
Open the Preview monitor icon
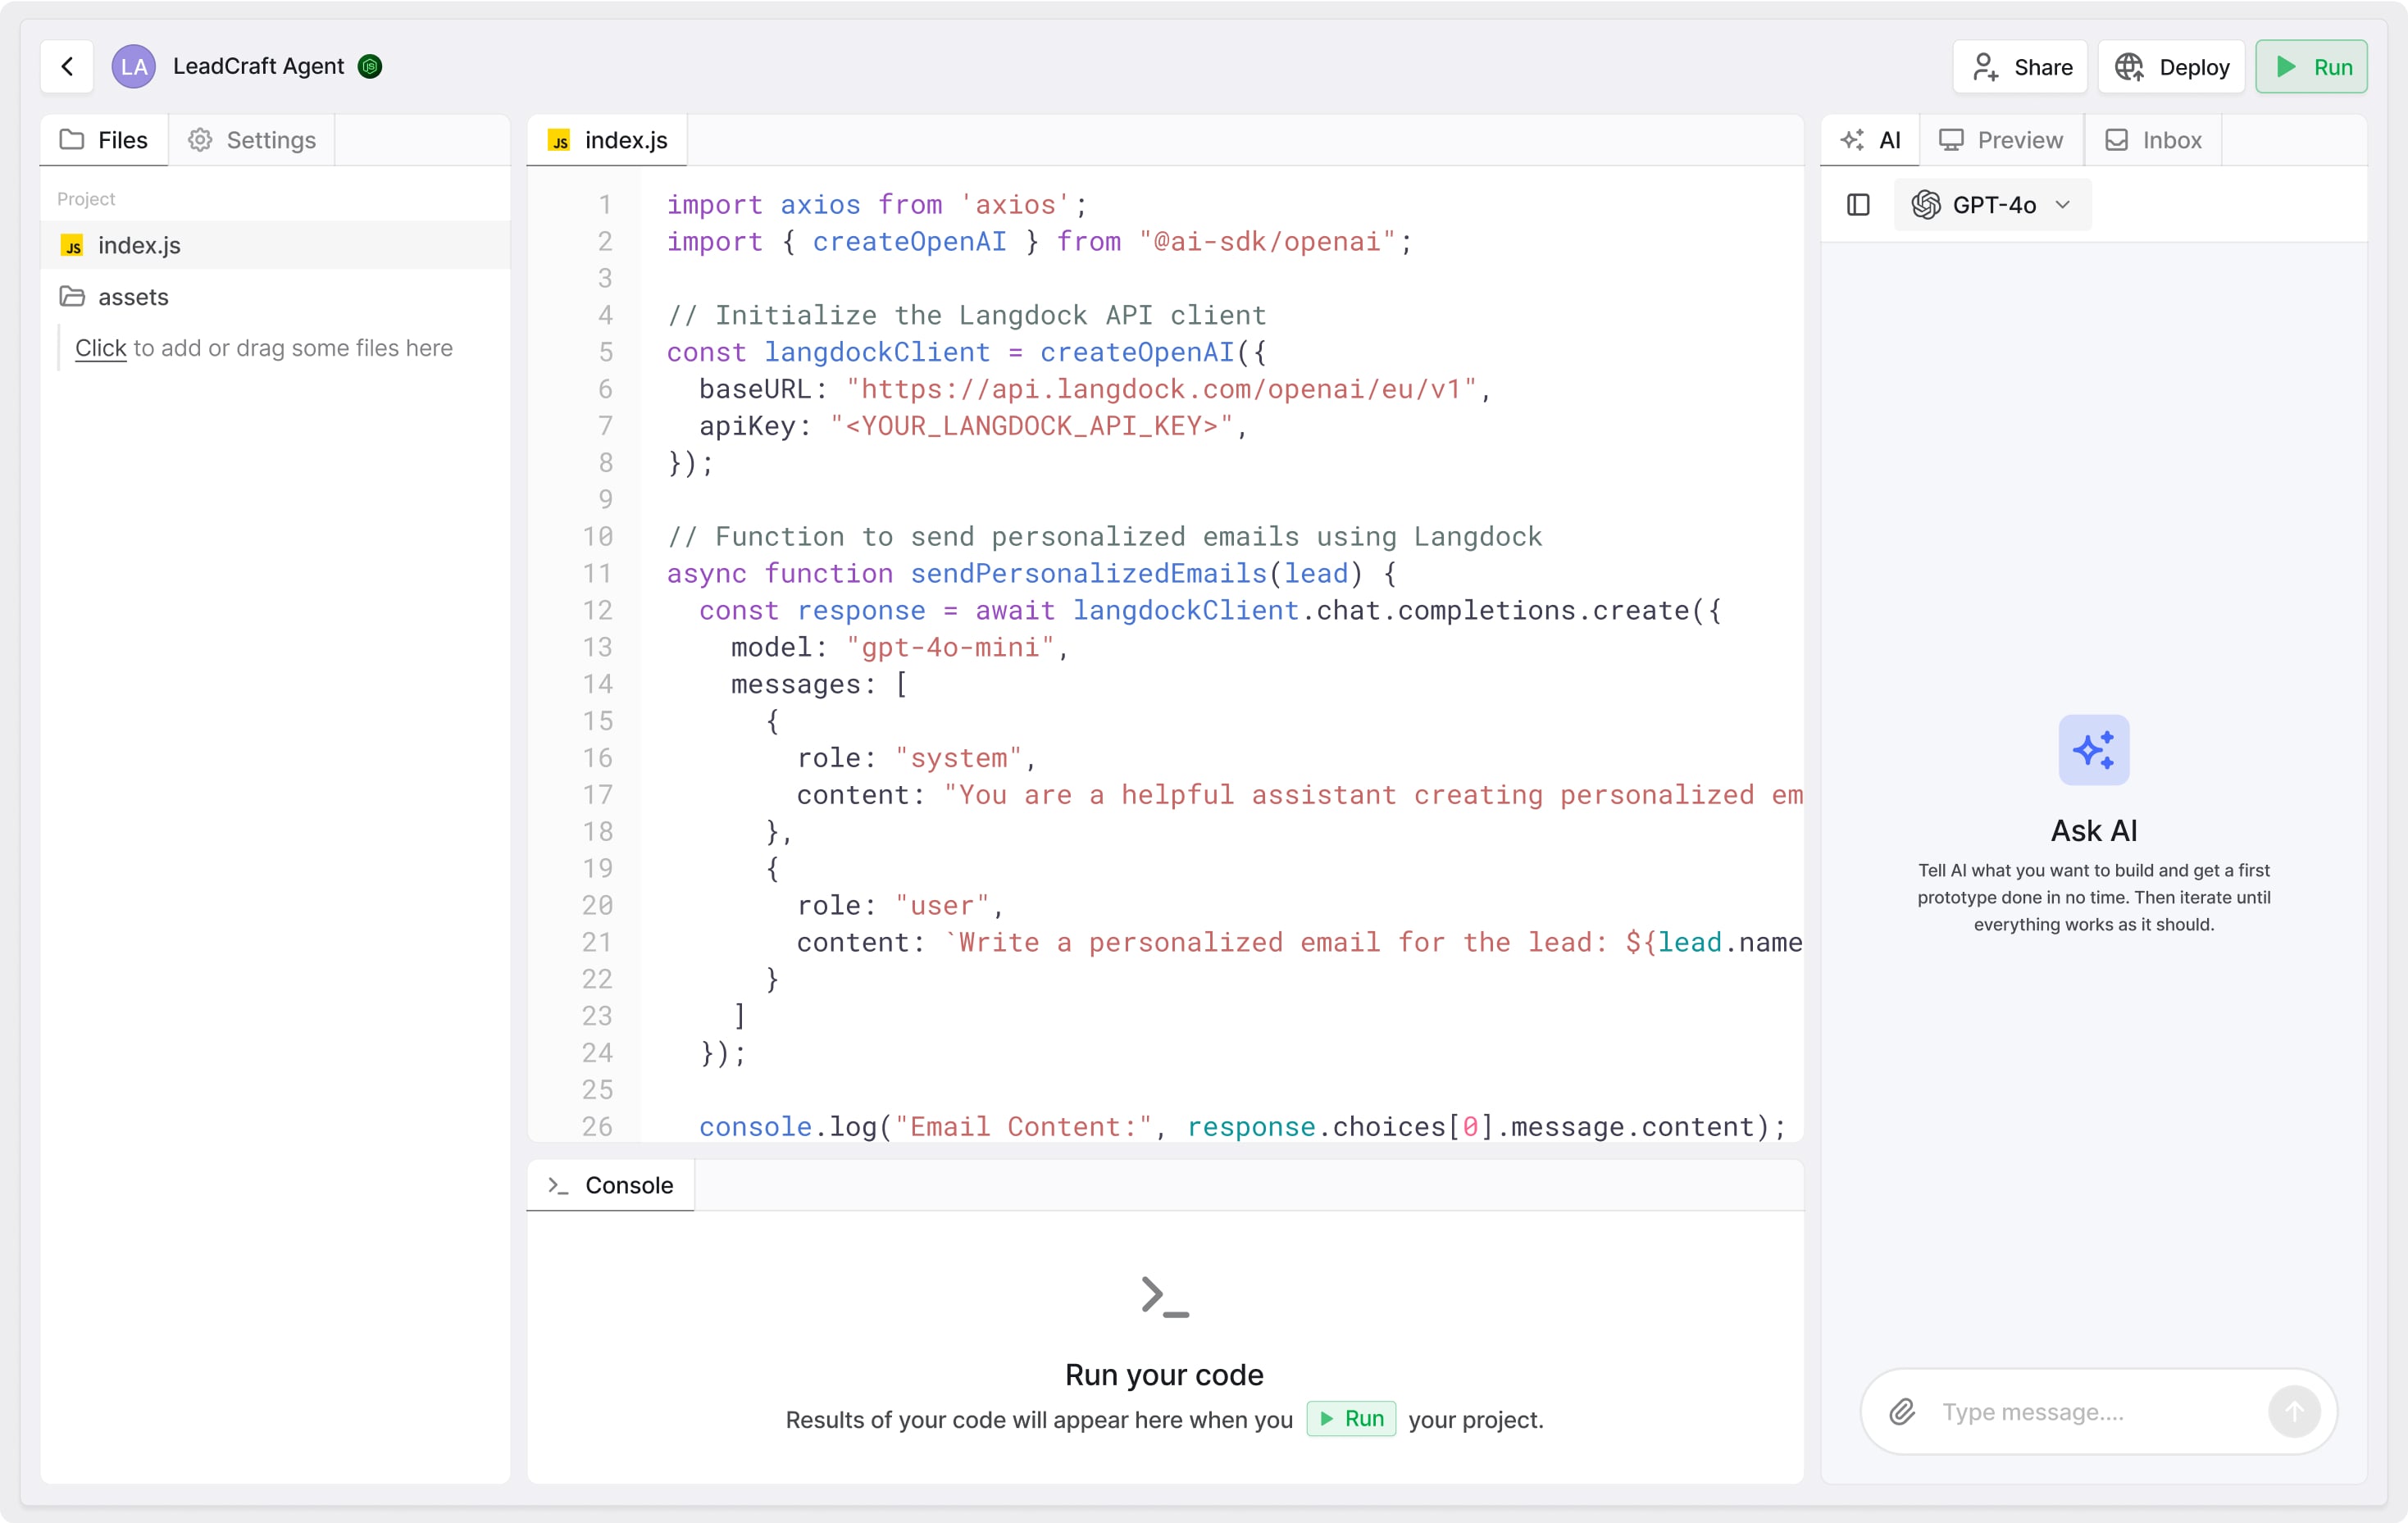pyautogui.click(x=1952, y=140)
